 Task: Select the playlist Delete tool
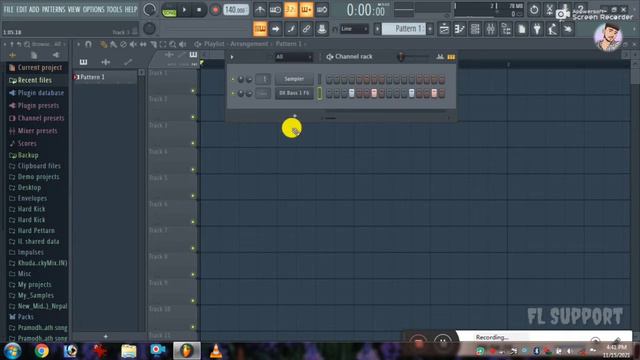coord(123,44)
